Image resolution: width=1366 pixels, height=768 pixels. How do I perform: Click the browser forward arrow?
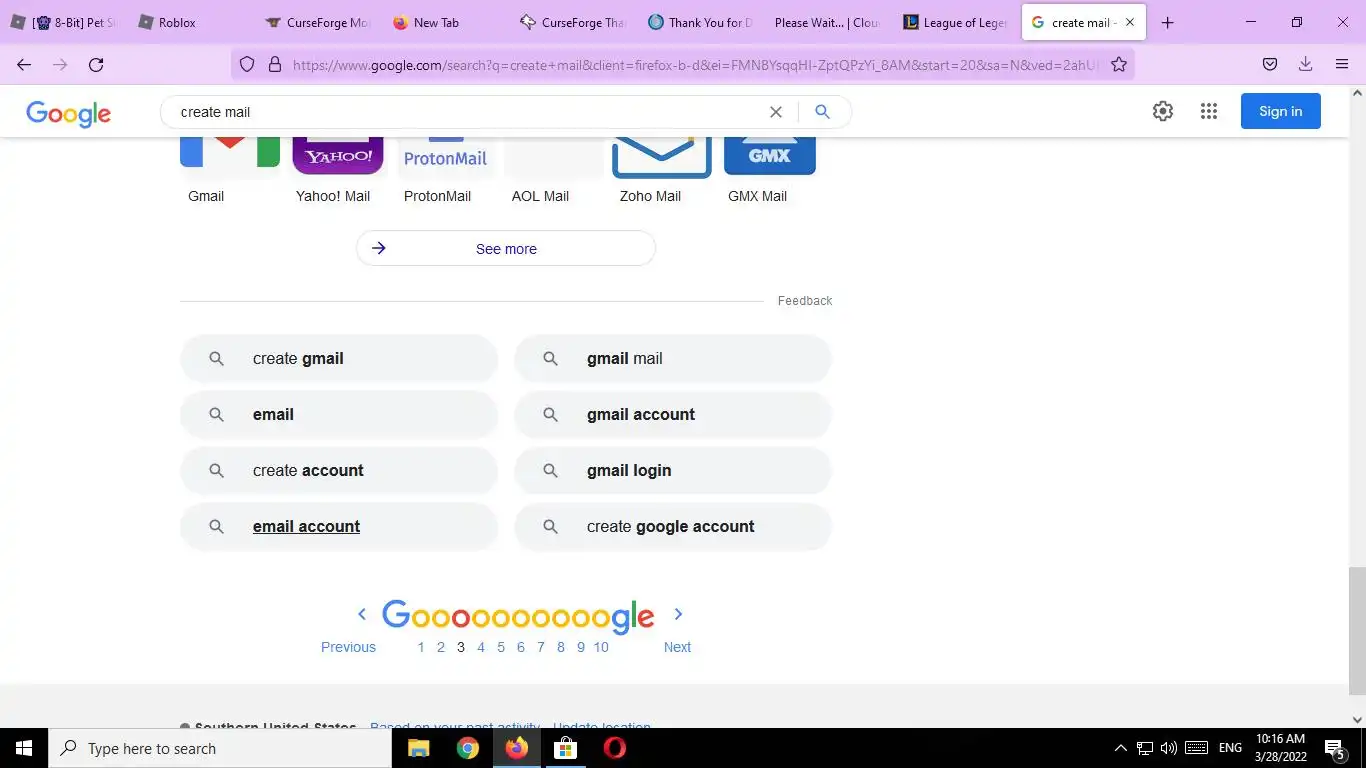(60, 64)
